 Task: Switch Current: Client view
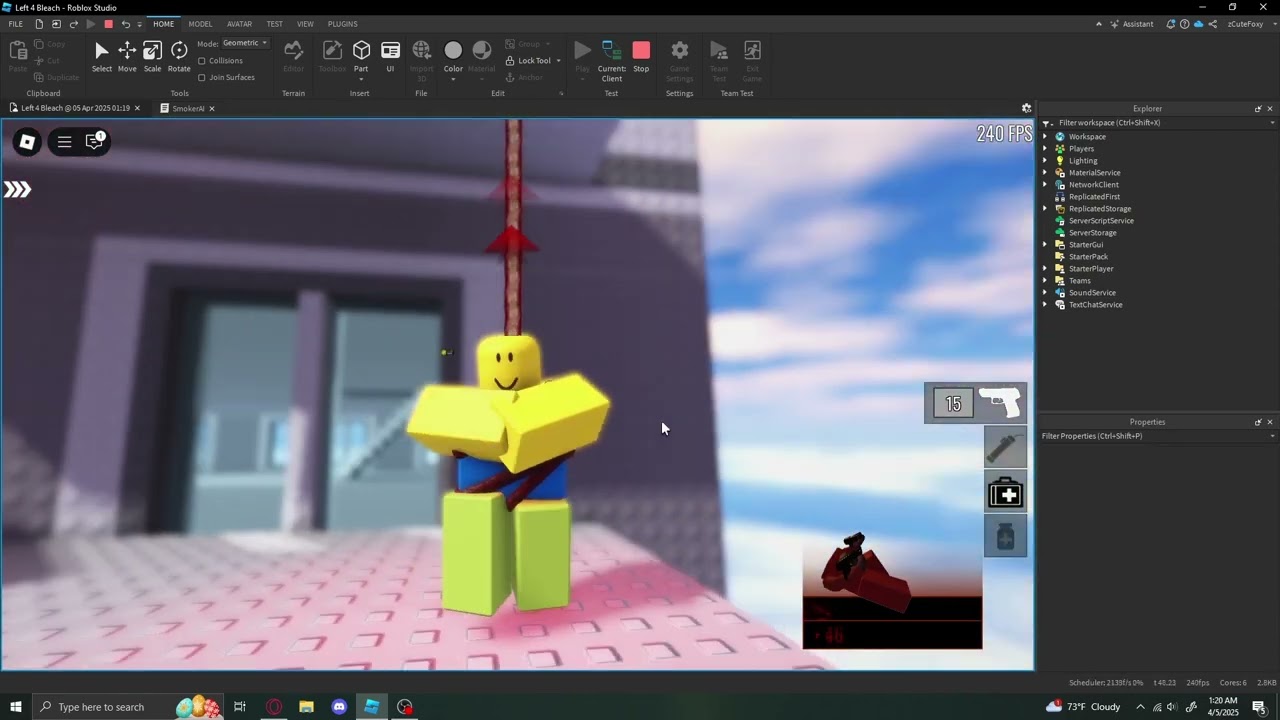pyautogui.click(x=612, y=60)
